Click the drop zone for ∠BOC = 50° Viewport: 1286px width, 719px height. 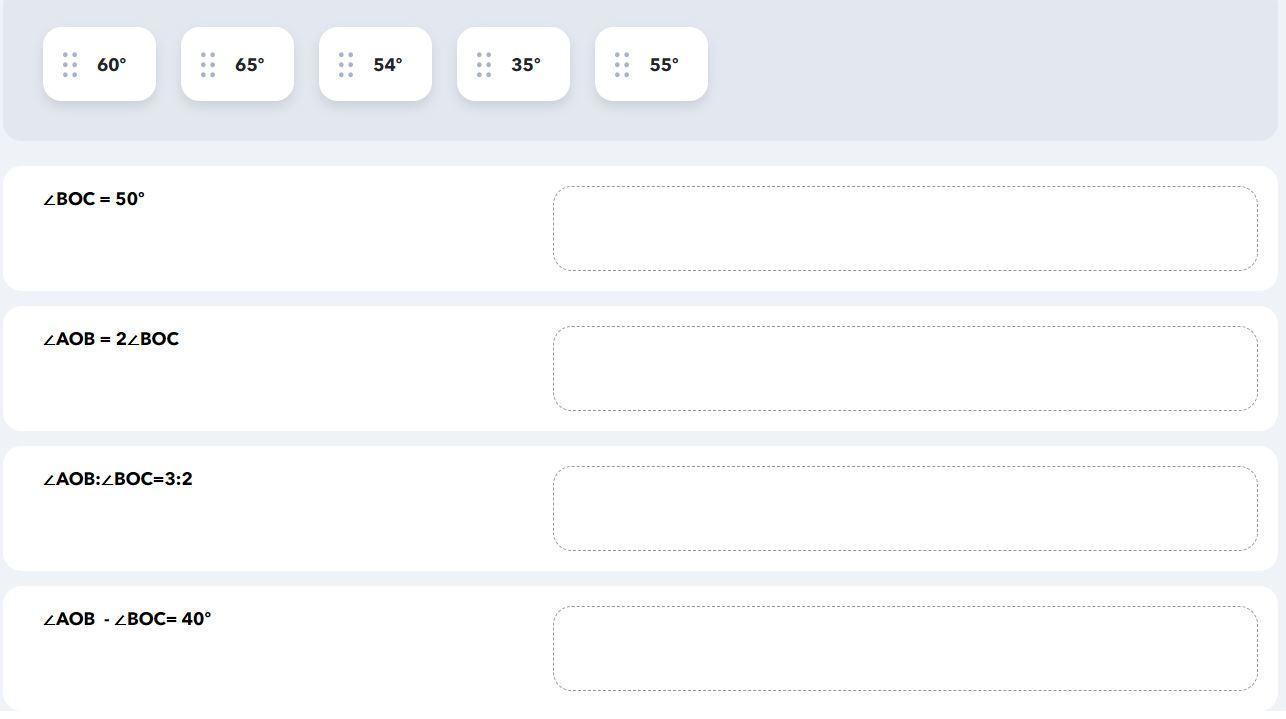pyautogui.click(x=905, y=228)
